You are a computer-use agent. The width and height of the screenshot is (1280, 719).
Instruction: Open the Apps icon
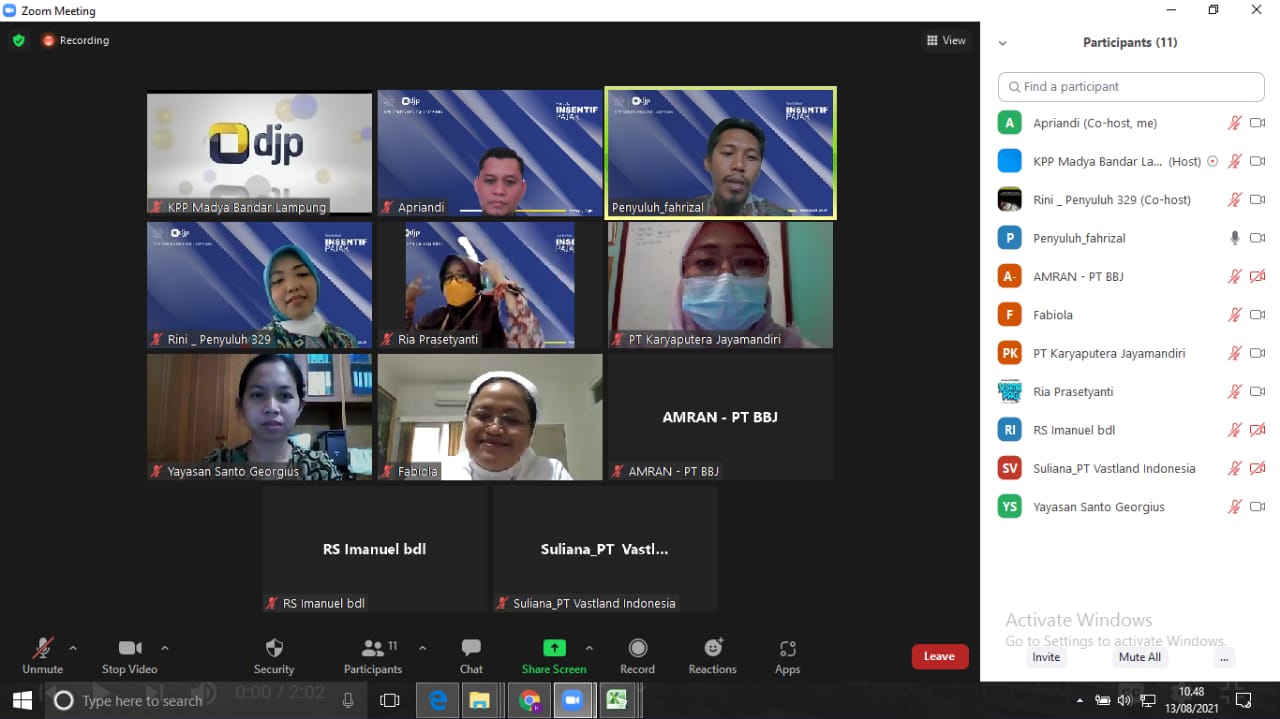click(787, 649)
